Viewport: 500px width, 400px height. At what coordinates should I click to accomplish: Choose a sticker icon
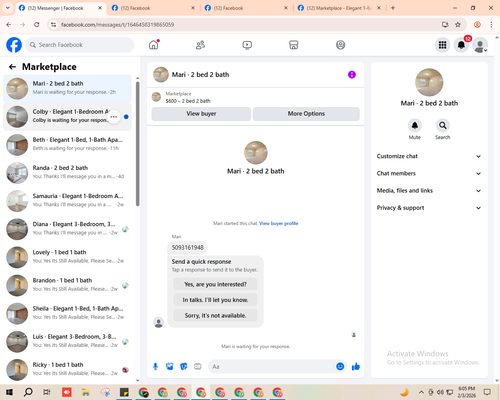click(184, 367)
